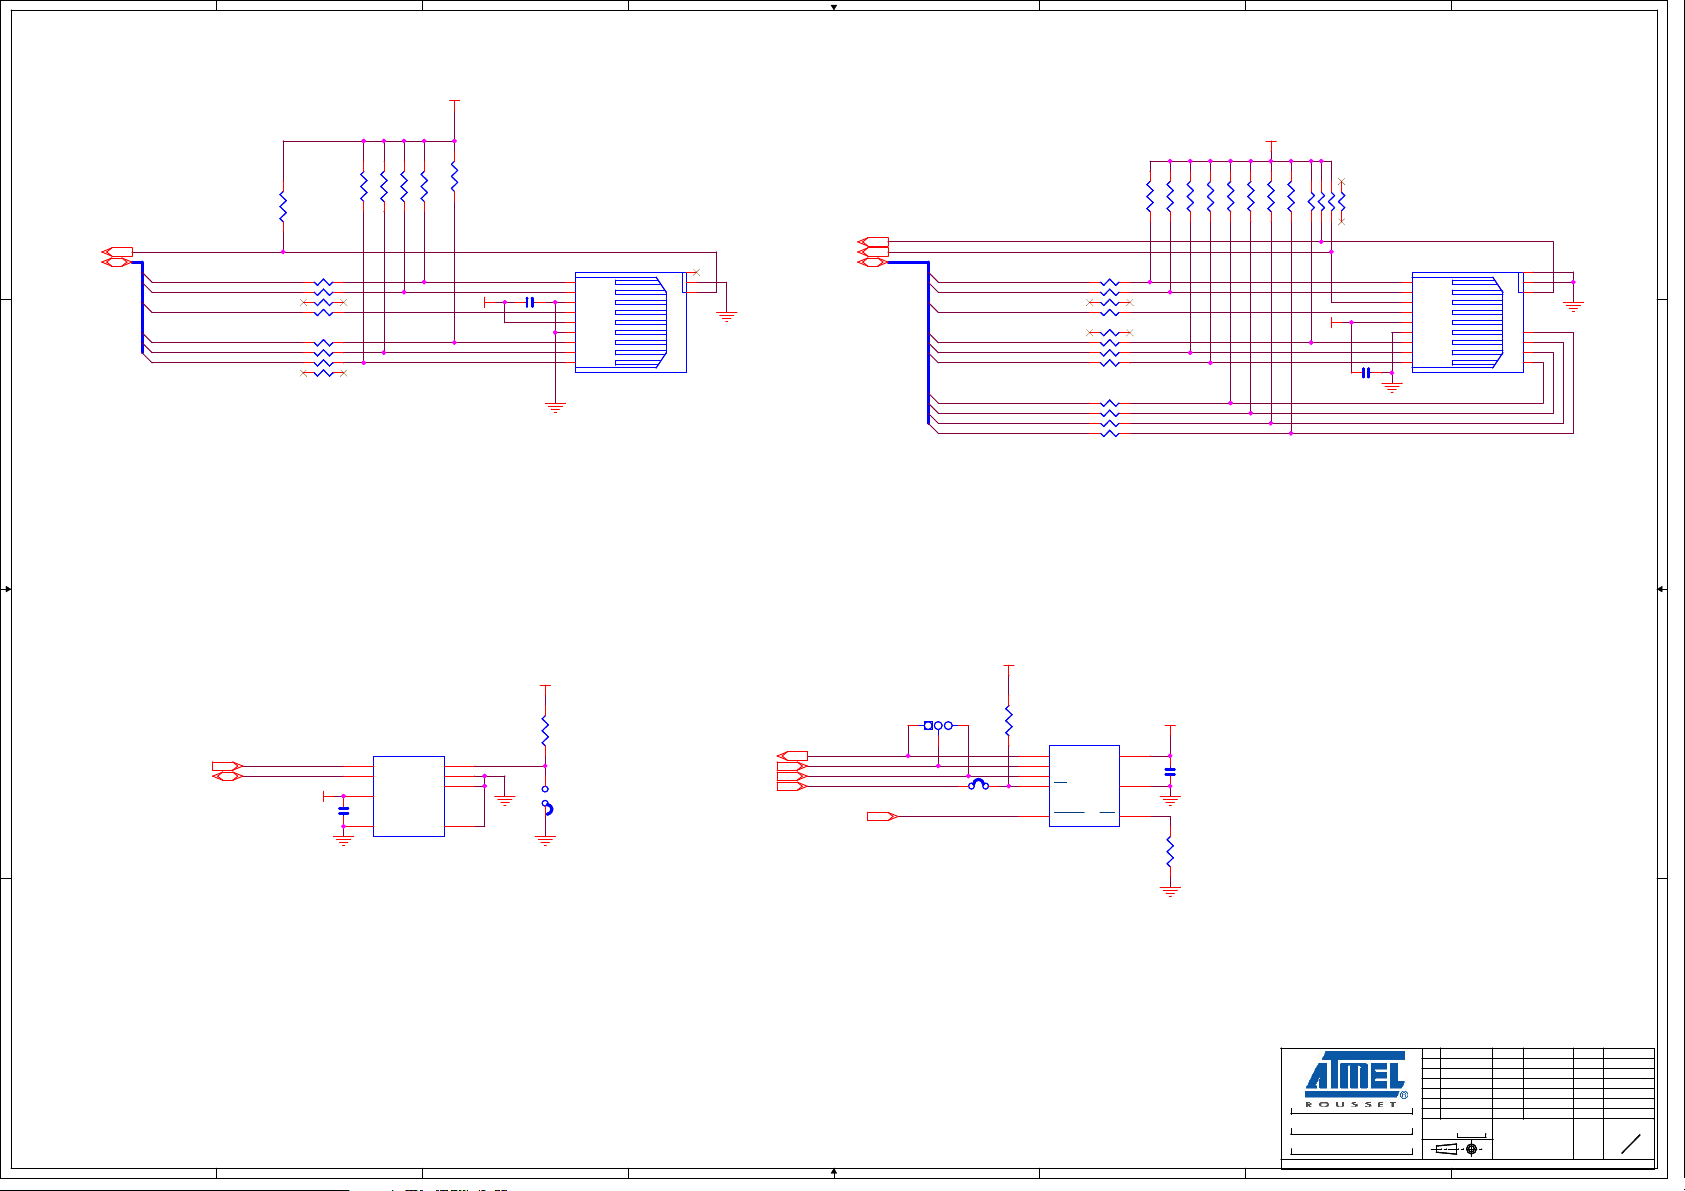Select the top-right card connector symbol
Screen dimensions: 1685x1191
[1467, 322]
